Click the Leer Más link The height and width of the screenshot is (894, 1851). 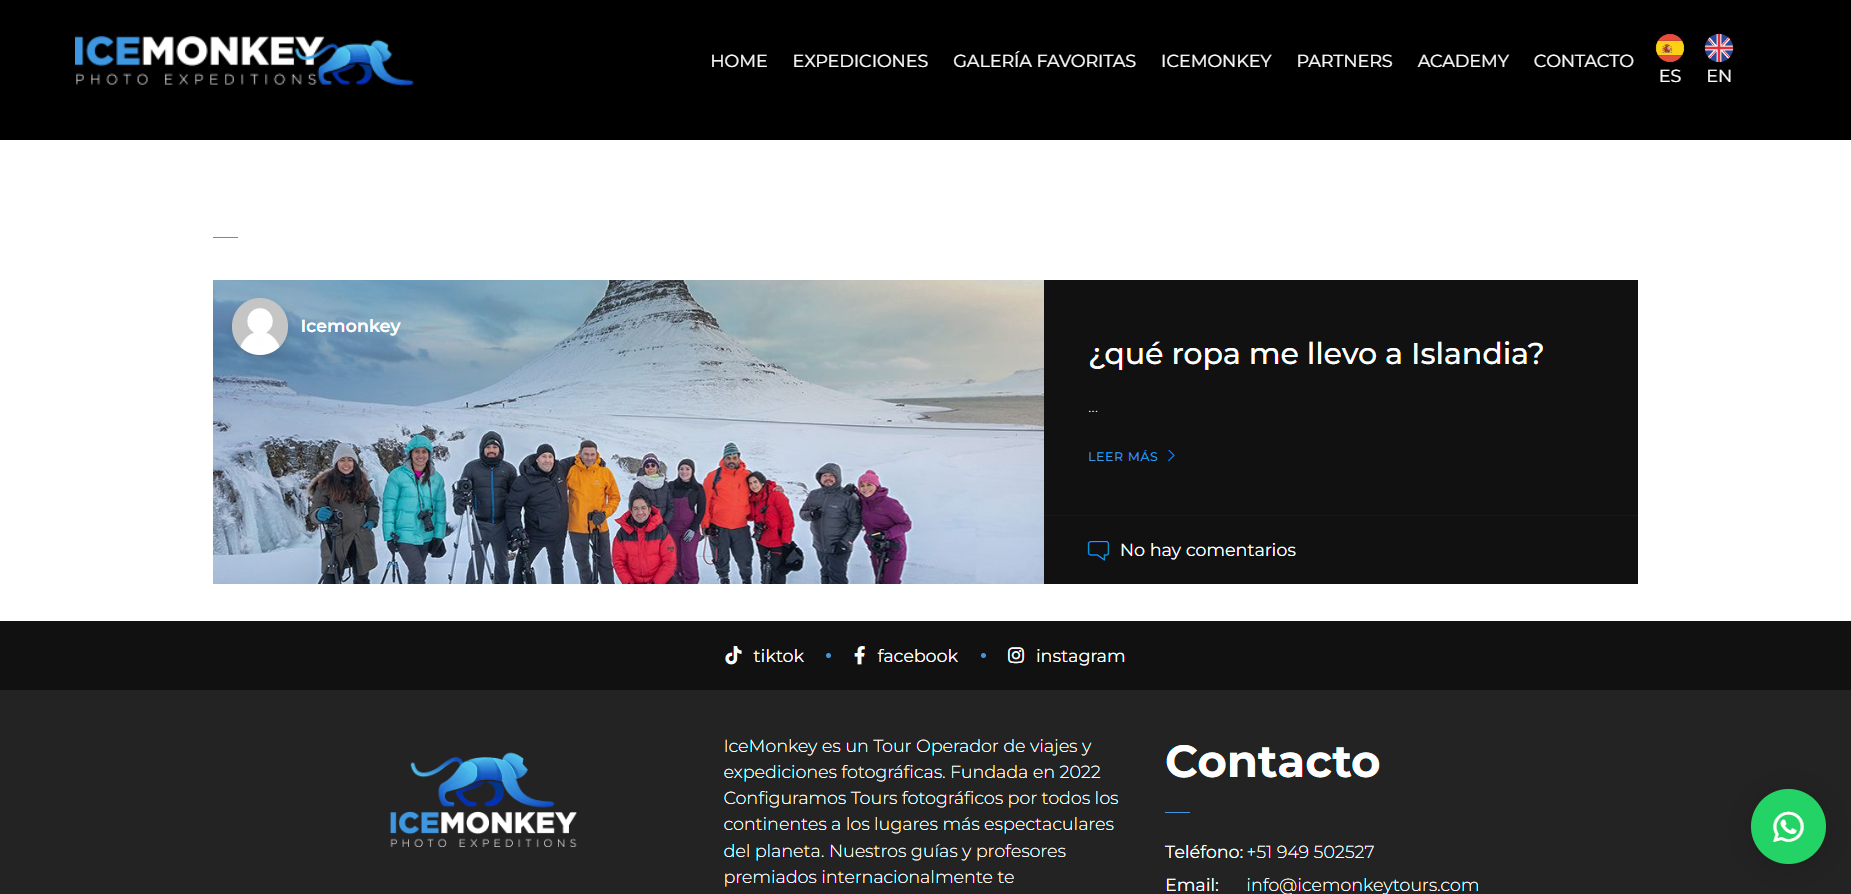click(x=1123, y=456)
